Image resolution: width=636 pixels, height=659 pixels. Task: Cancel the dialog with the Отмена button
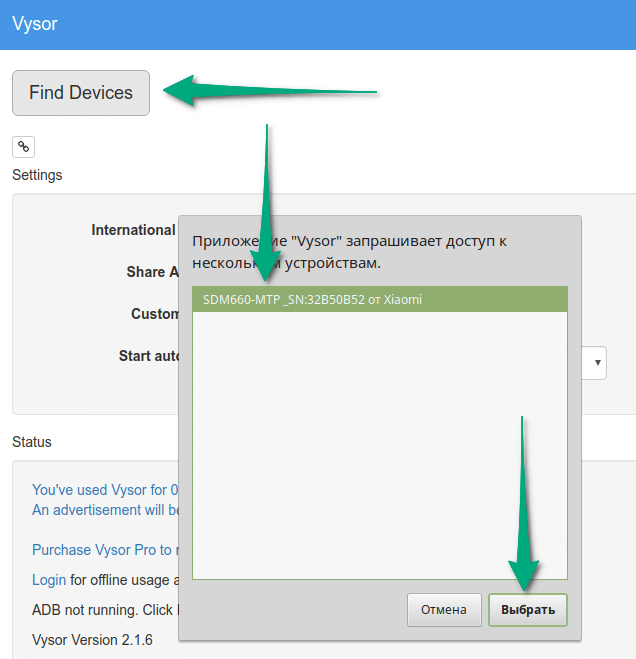[444, 610]
